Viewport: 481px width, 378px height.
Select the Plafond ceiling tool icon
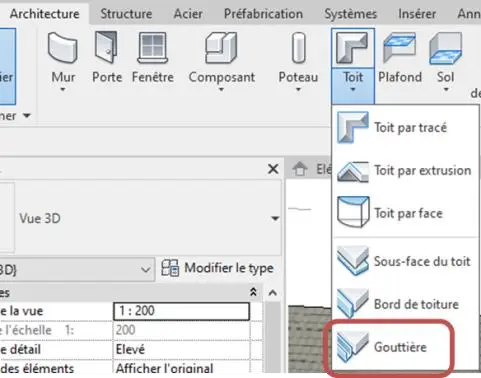click(x=399, y=48)
